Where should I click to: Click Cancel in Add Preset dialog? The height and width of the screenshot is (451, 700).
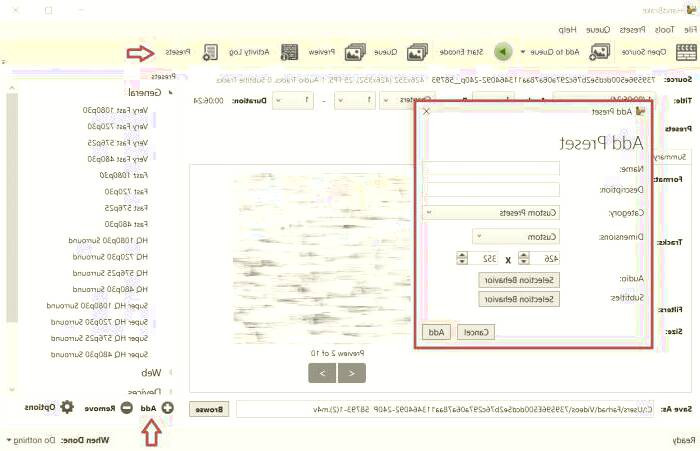(477, 331)
